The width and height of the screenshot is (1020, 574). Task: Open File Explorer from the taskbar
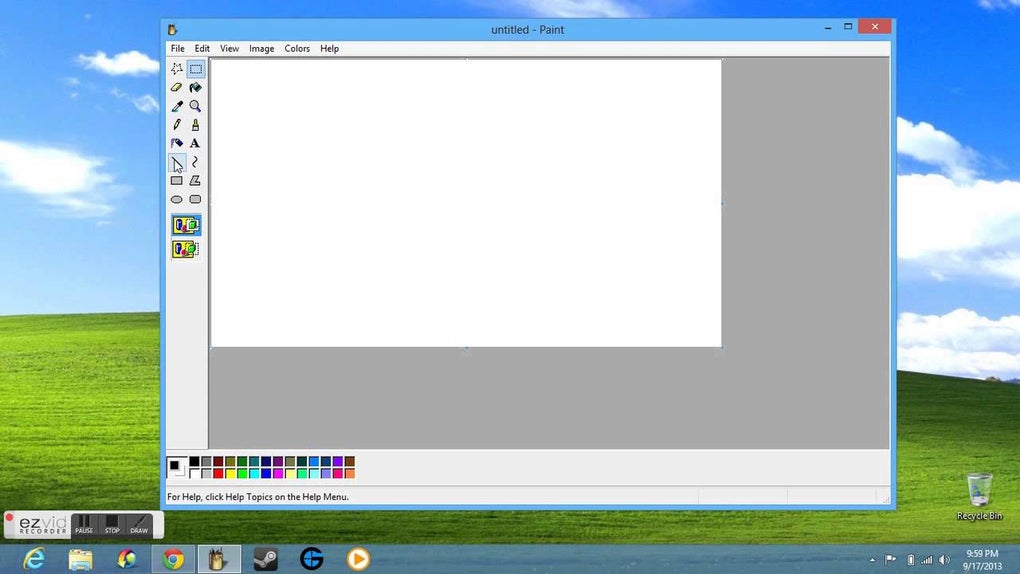tap(81, 559)
